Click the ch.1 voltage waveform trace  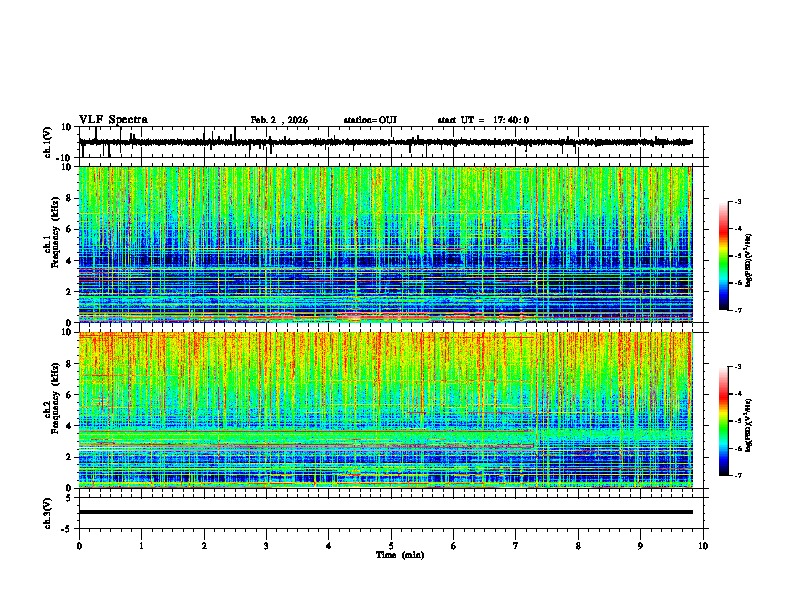pos(386,142)
